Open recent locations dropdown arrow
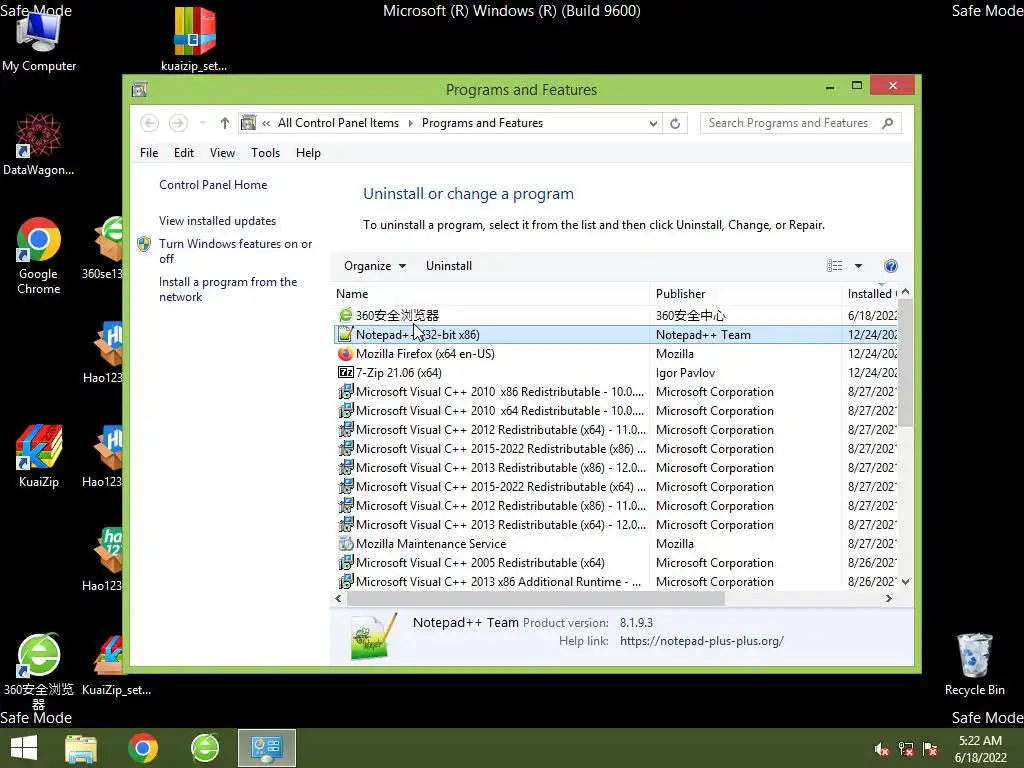 pos(202,123)
